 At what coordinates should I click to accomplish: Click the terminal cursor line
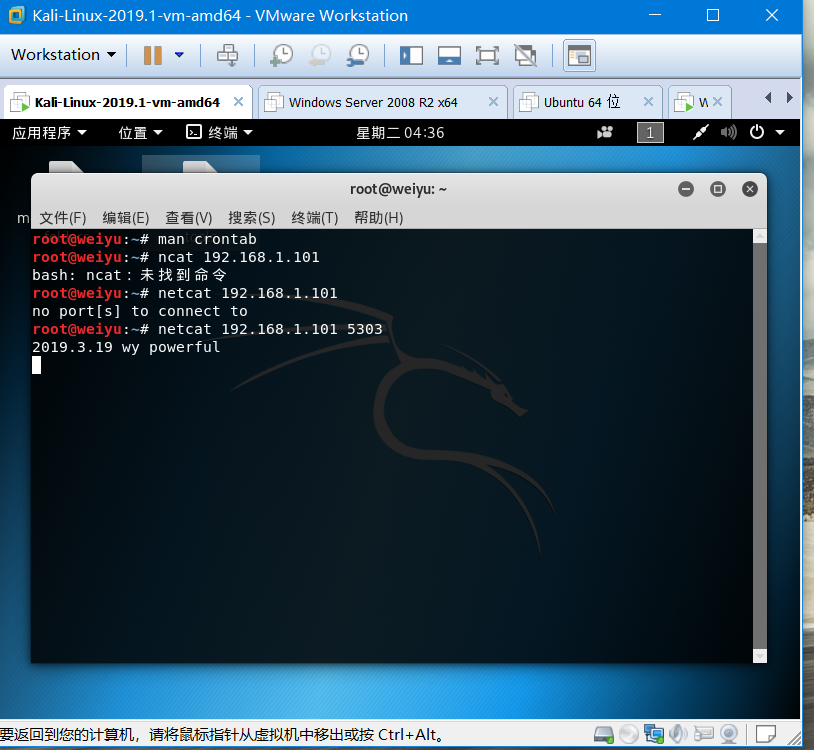click(36, 365)
